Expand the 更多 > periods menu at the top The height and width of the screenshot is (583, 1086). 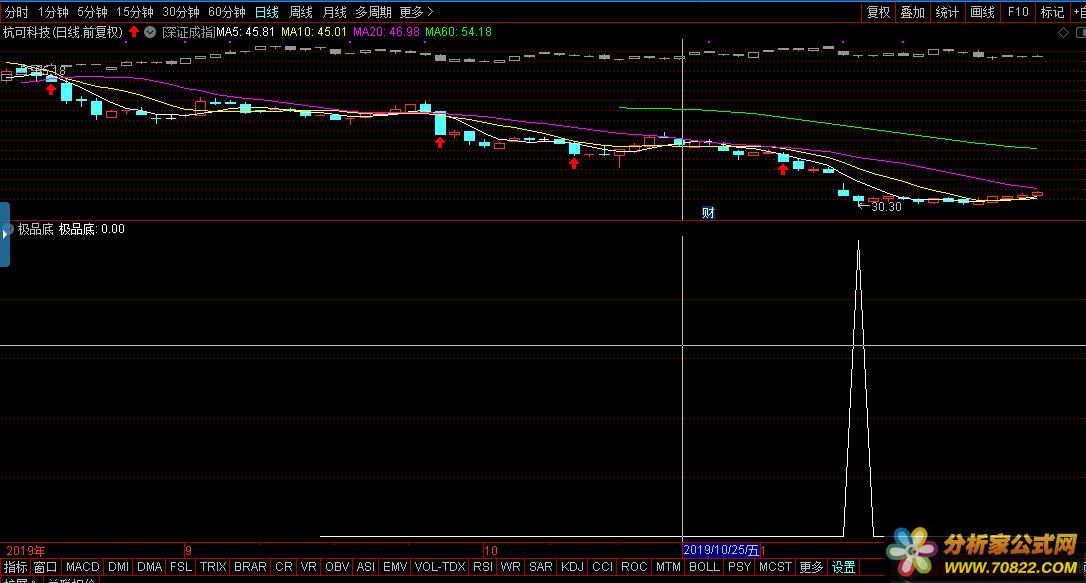pyautogui.click(x=416, y=12)
